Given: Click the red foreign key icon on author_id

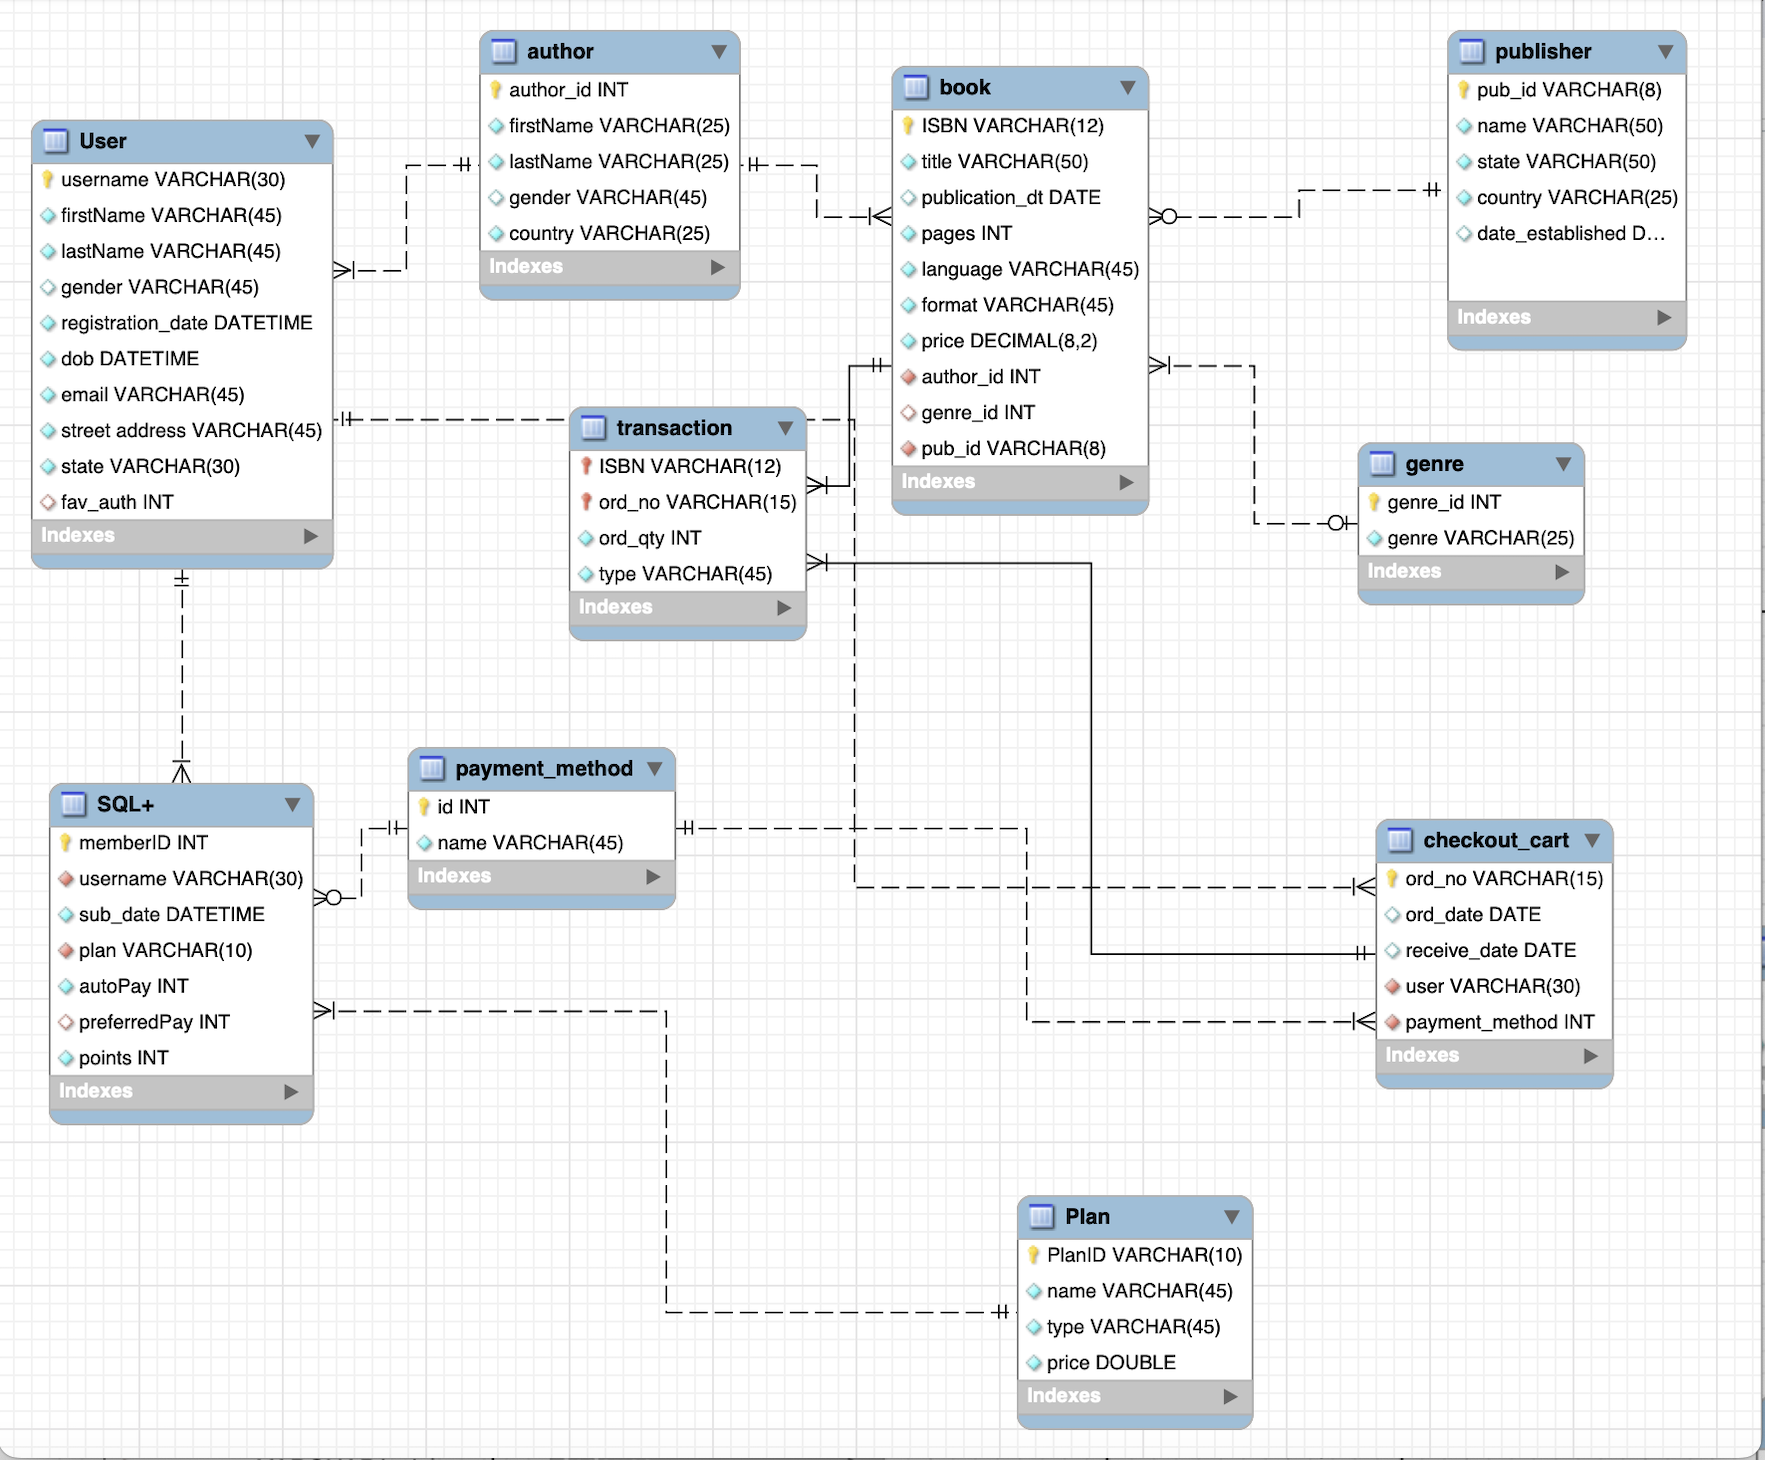Looking at the screenshot, I should coord(907,377).
